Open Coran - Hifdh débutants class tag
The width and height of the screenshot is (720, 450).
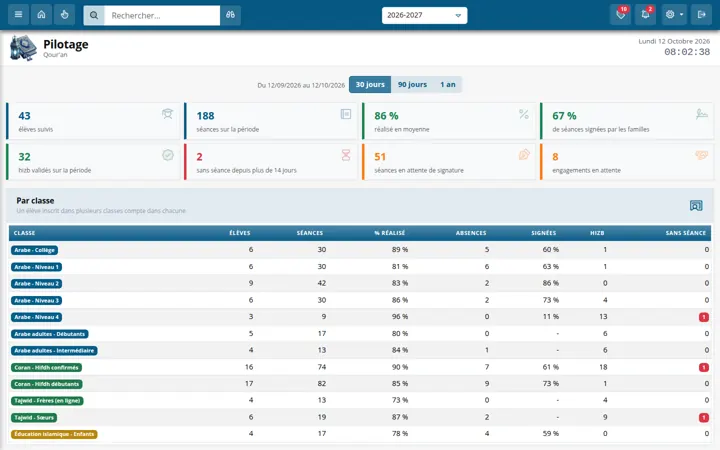(47, 384)
